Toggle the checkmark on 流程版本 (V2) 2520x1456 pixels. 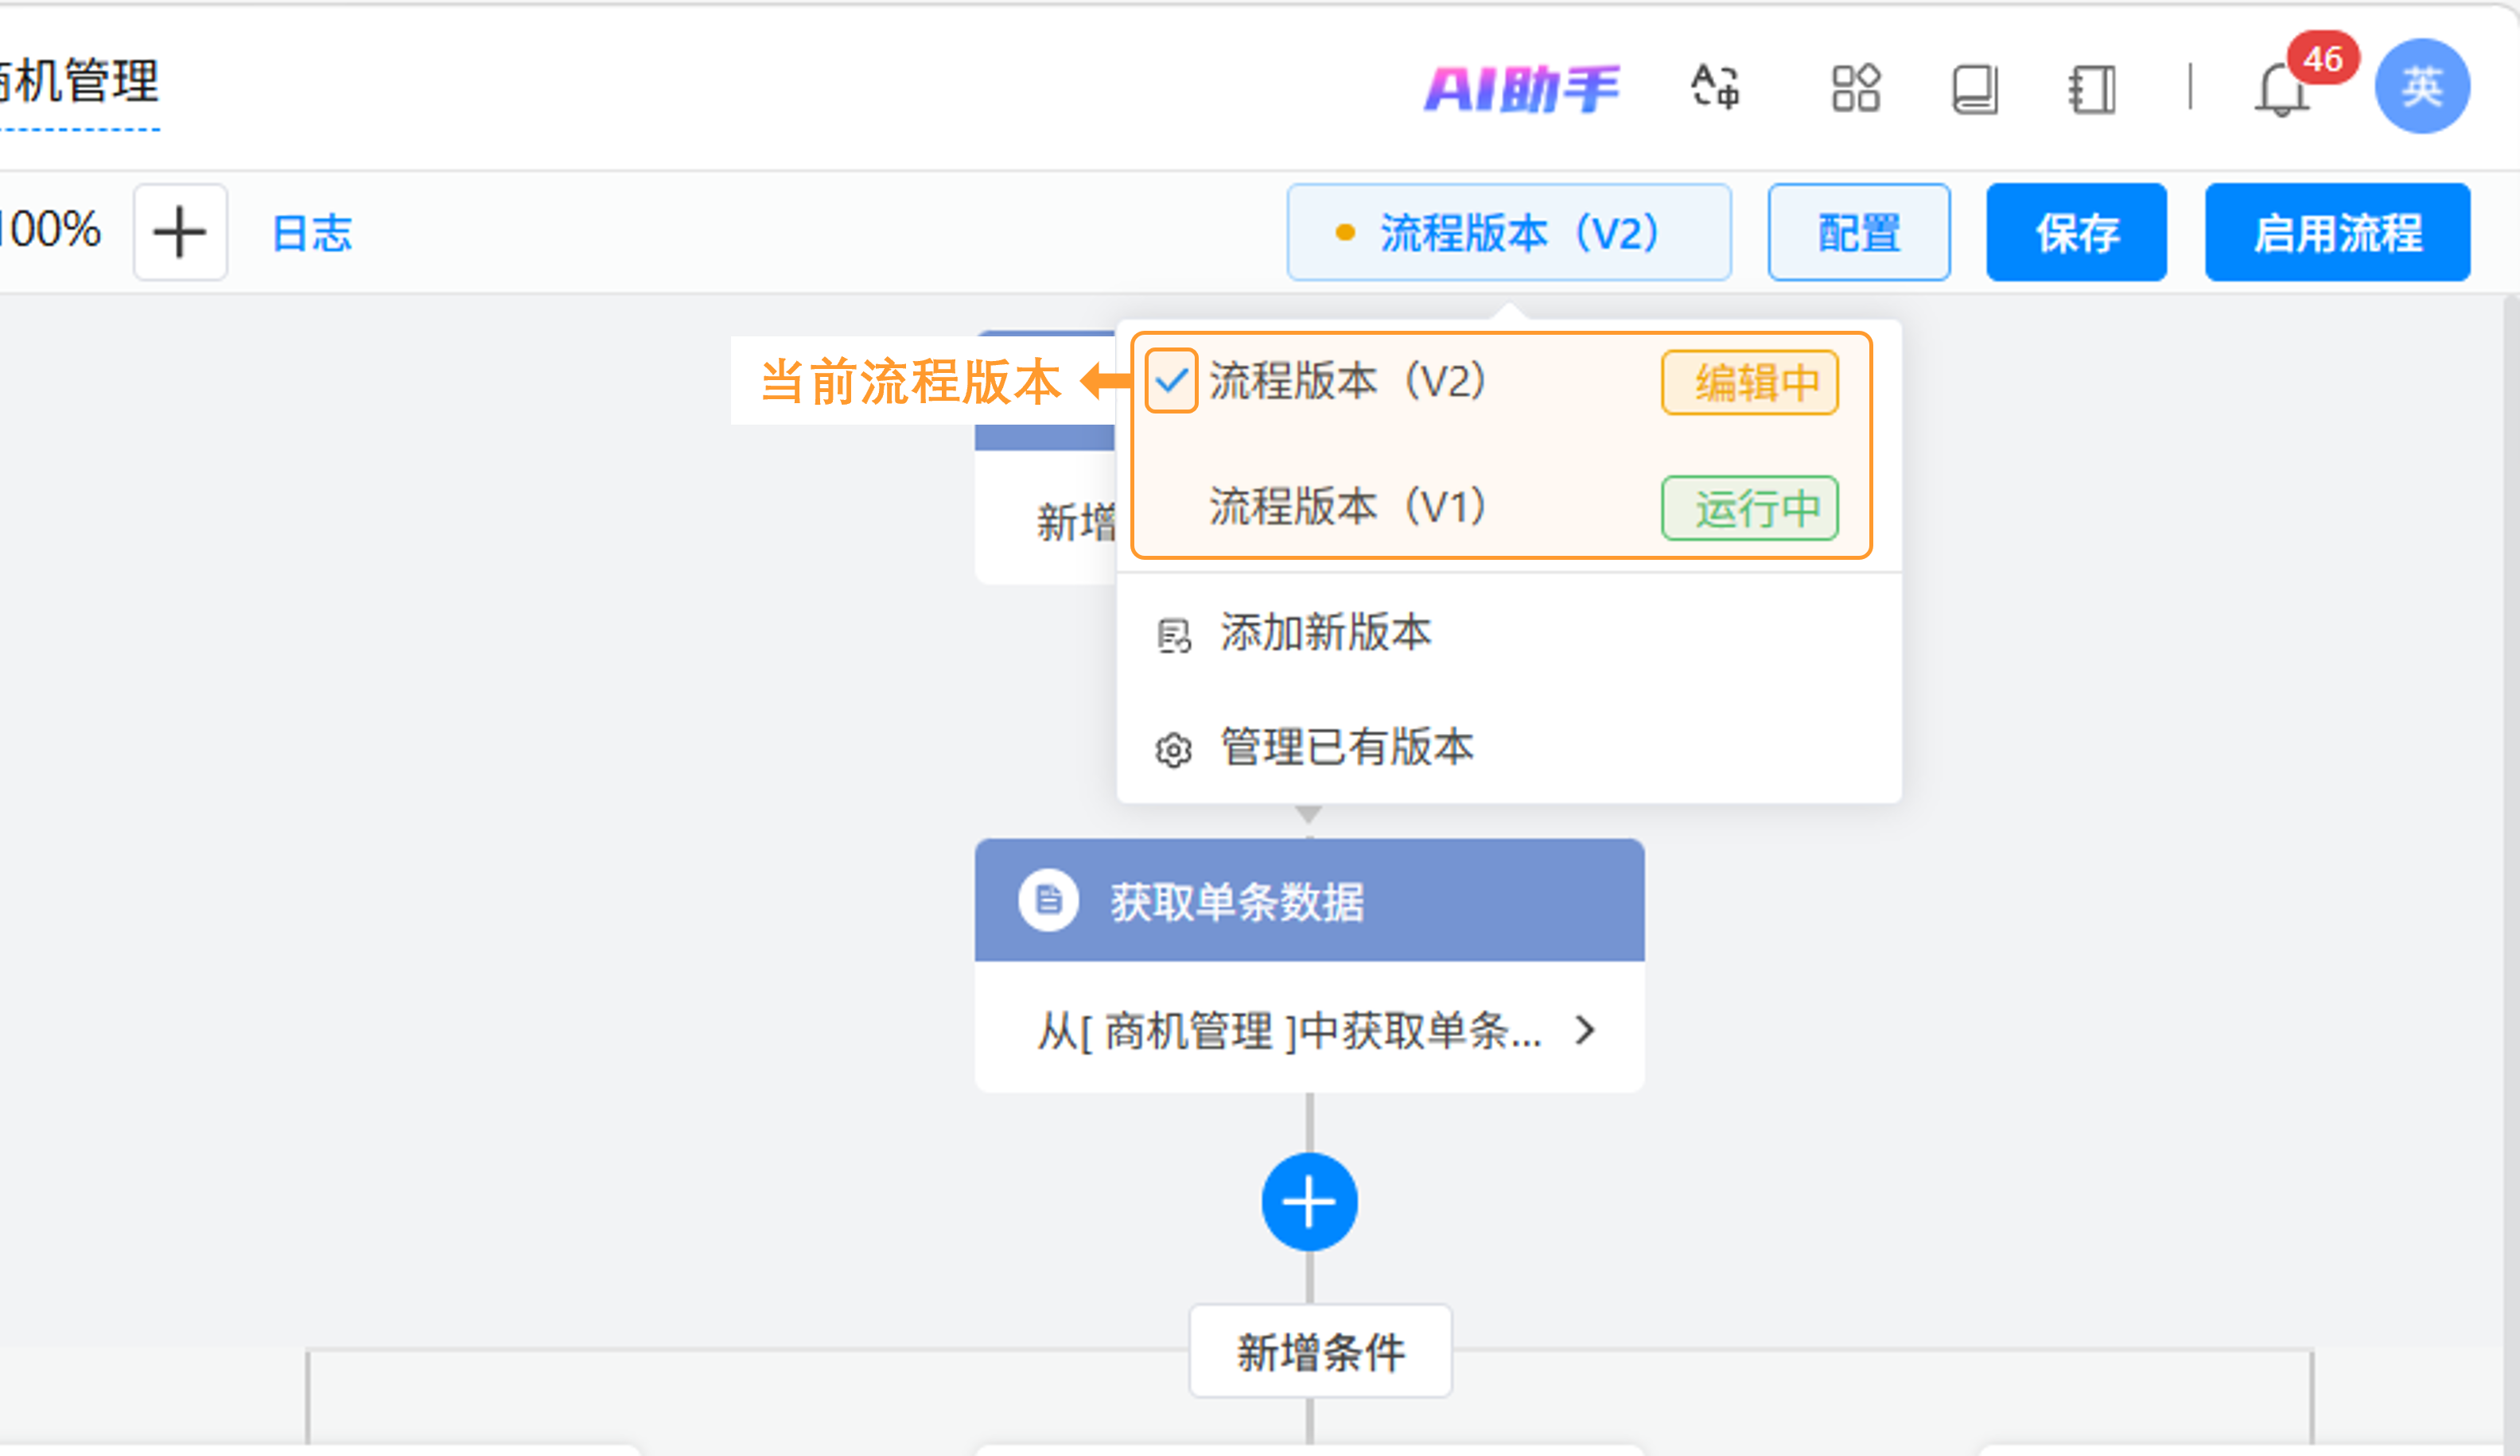(1171, 381)
